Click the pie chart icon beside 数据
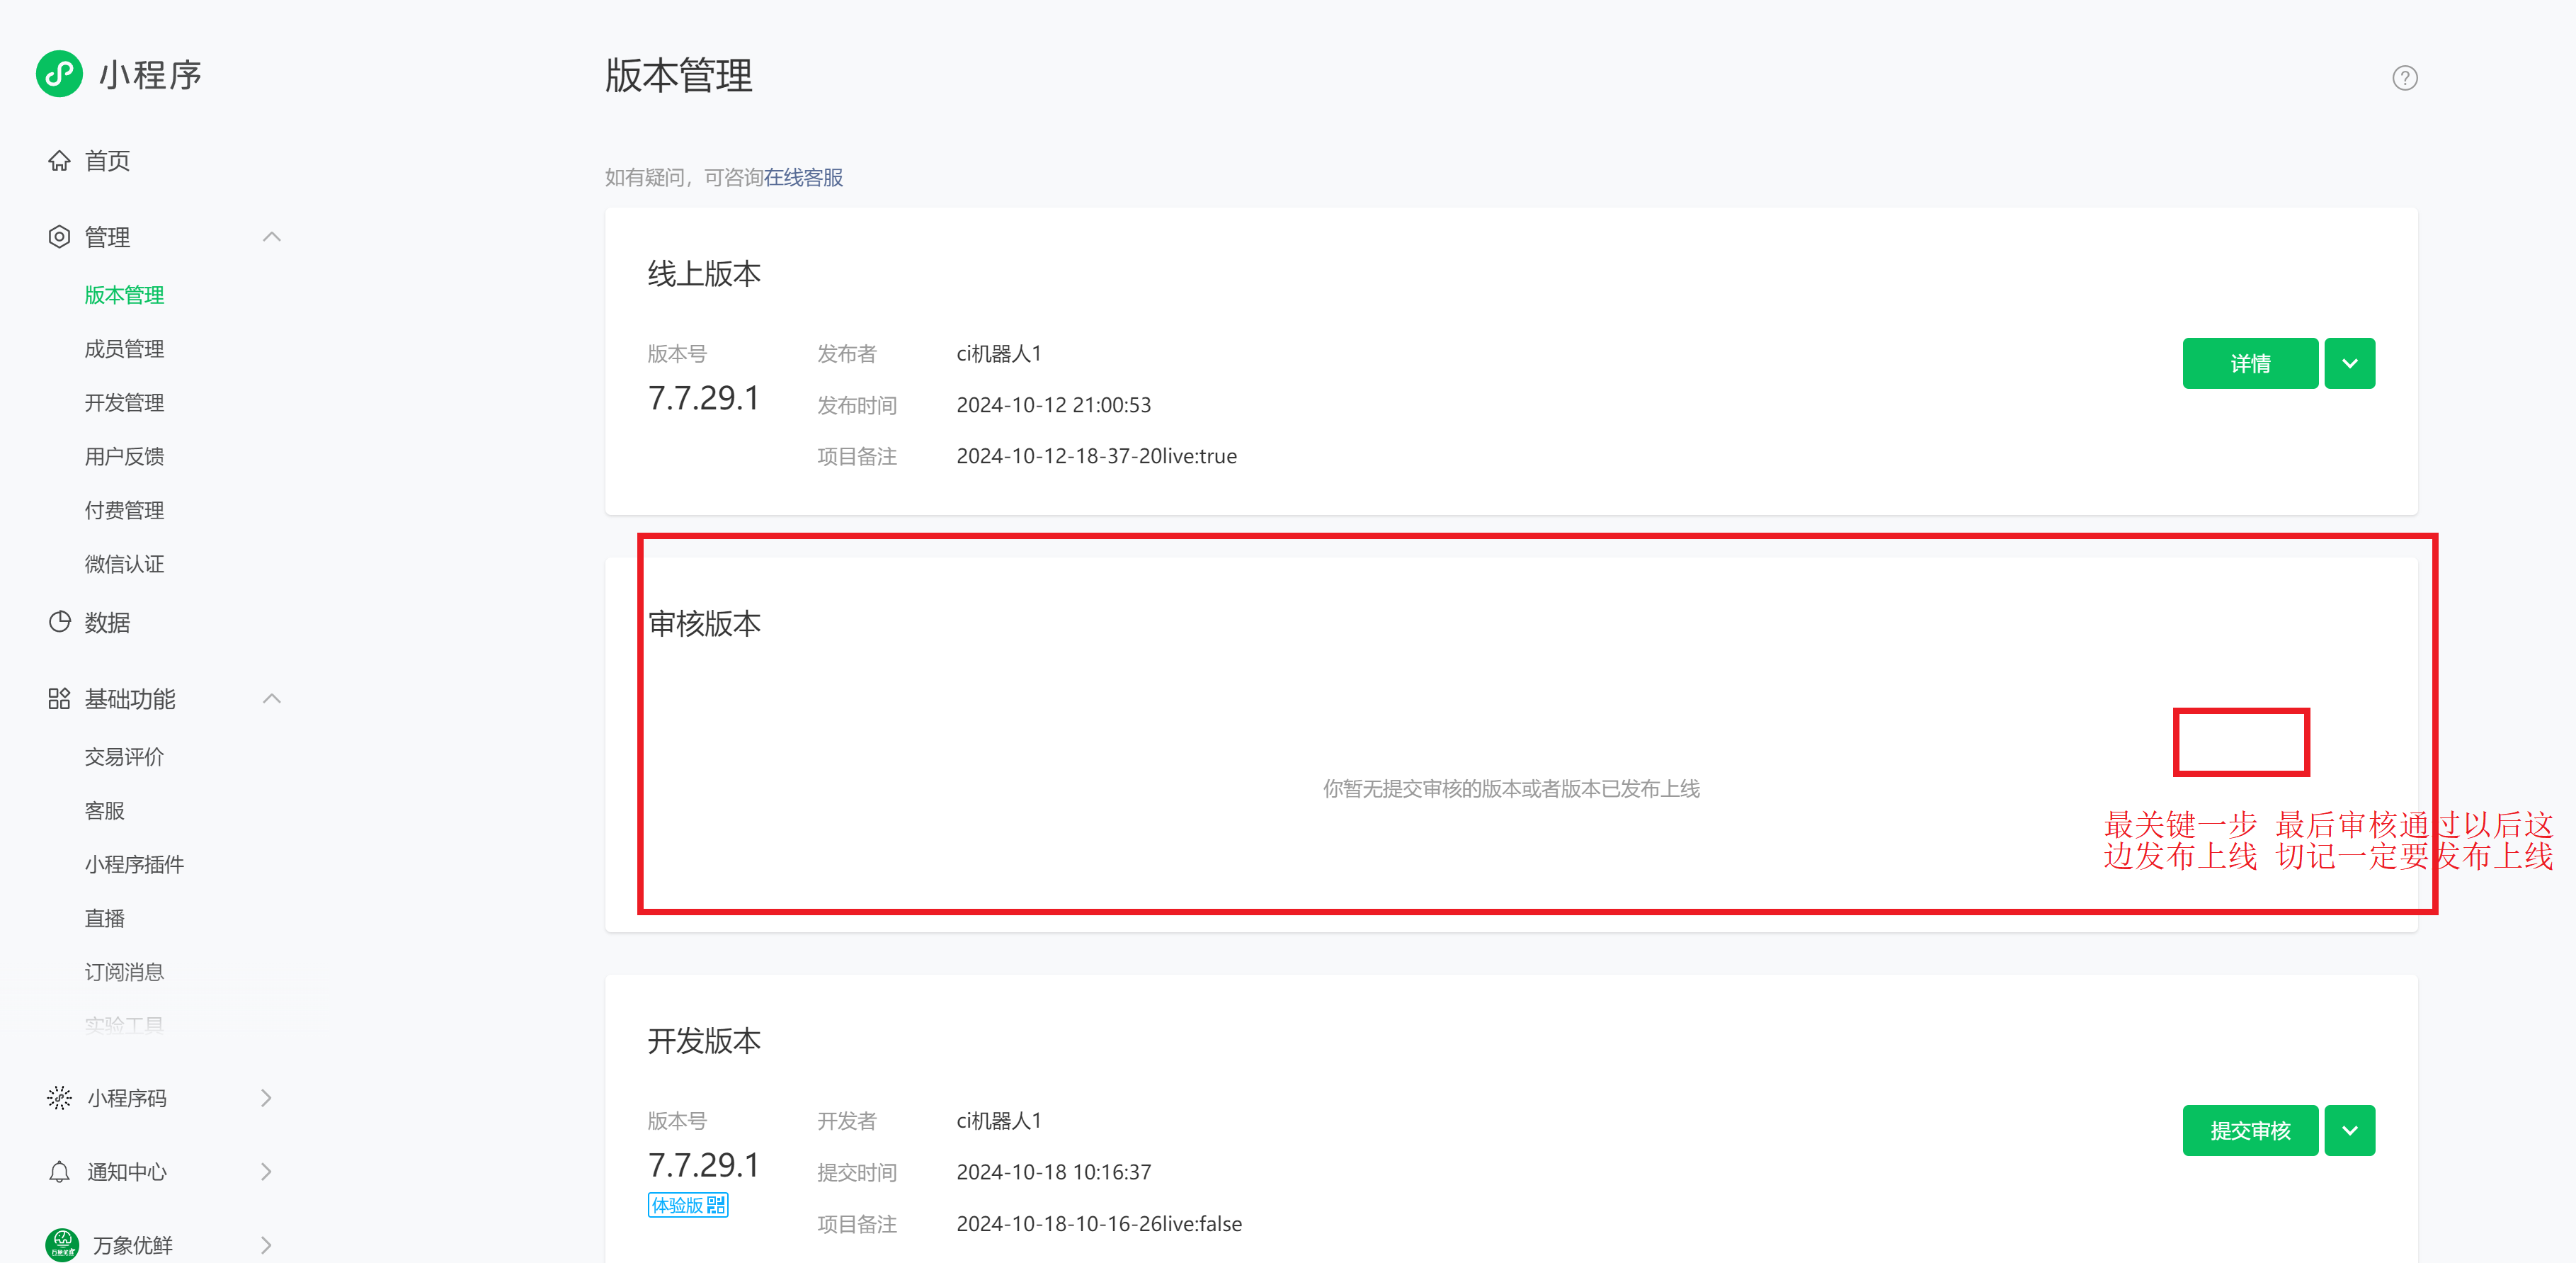Viewport: 2576px width, 1263px height. click(59, 622)
